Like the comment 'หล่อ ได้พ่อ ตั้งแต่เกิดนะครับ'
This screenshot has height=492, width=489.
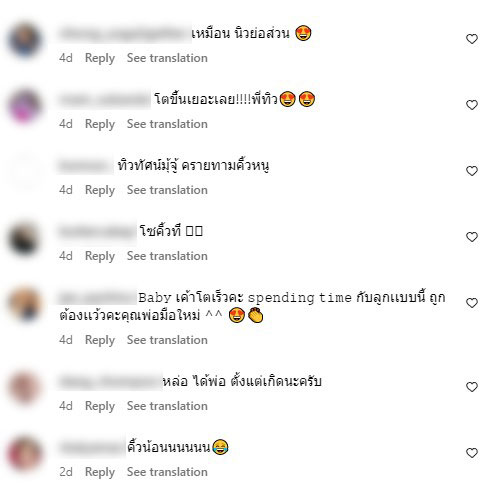pos(472,387)
